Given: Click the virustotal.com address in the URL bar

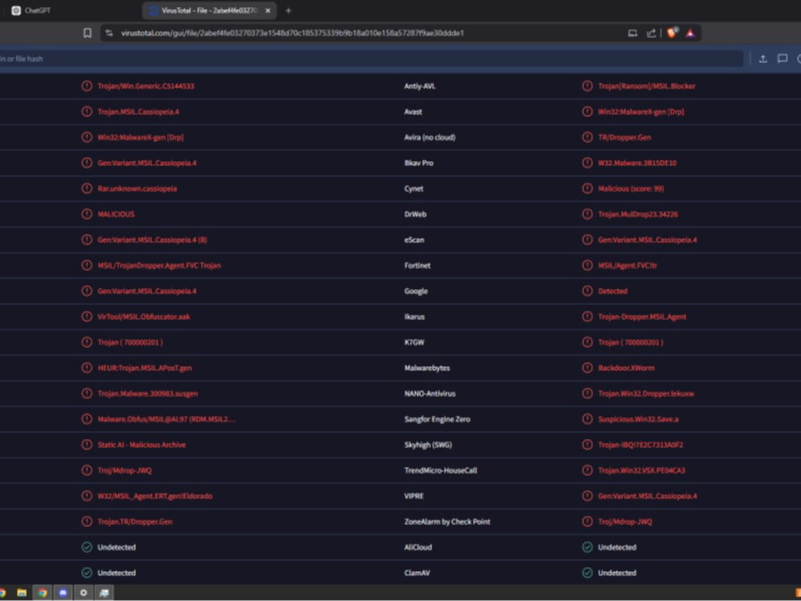Looking at the screenshot, I should tap(292, 33).
